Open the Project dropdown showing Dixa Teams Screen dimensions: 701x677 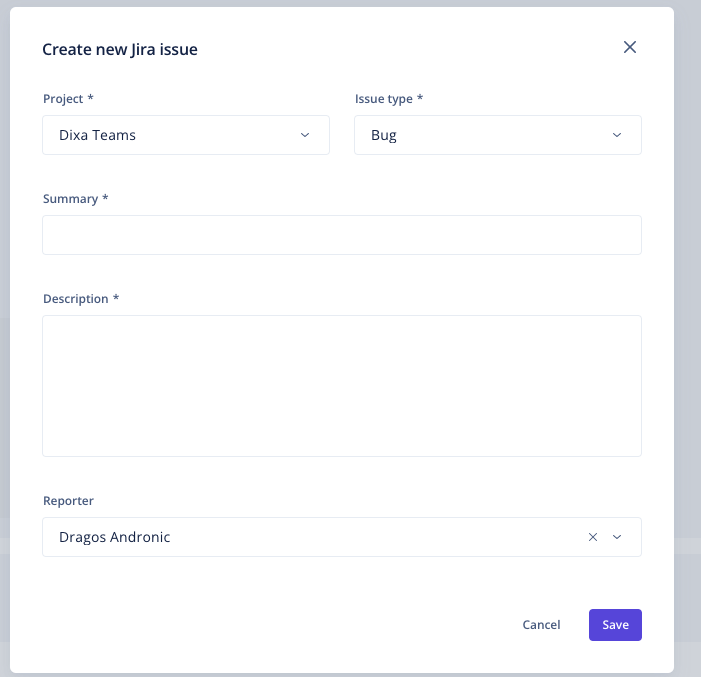(186, 135)
